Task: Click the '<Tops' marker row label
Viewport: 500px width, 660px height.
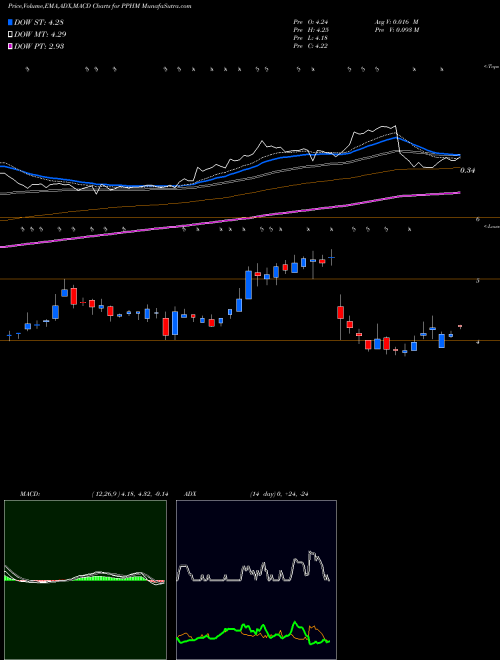Action: pos(491,67)
